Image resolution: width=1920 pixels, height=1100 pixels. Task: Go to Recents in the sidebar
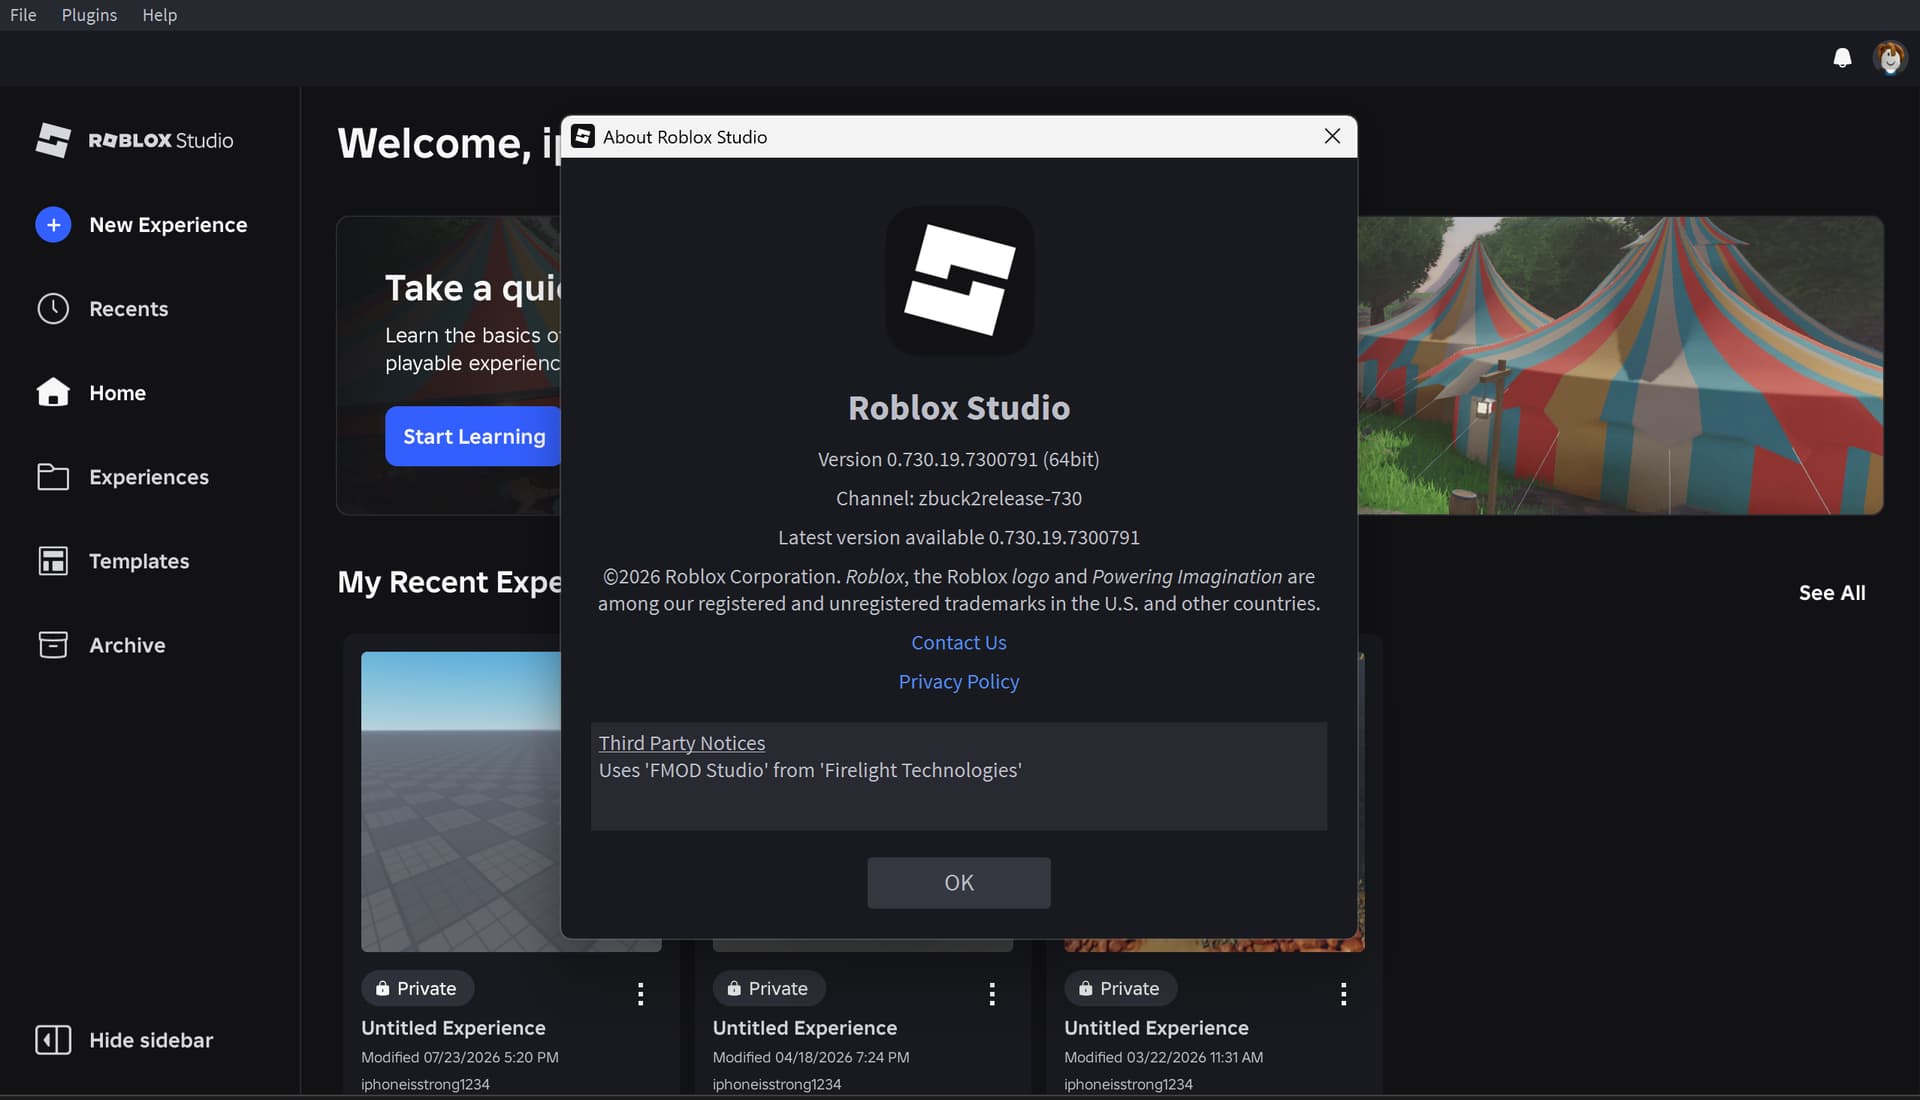[129, 309]
